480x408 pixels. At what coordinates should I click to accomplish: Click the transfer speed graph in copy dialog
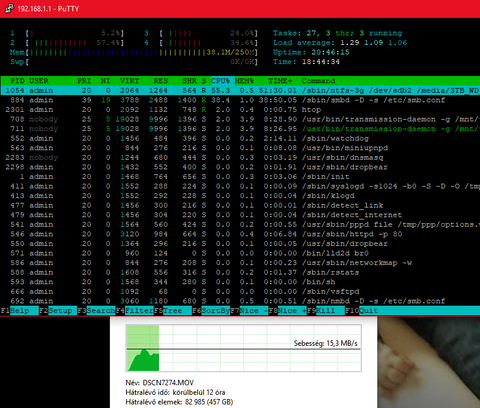coord(244,348)
